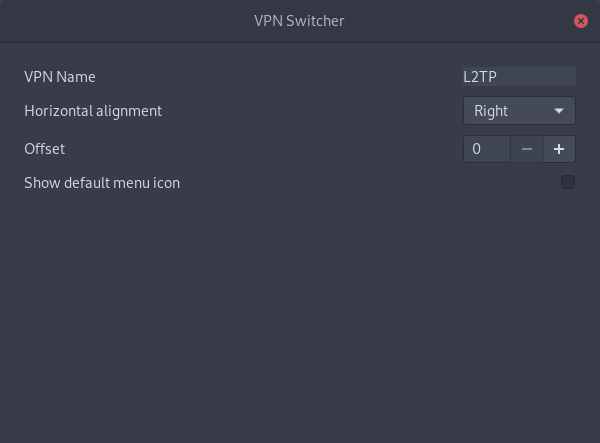Expand the alignment list currently set to Right
Screen dimensions: 600x443
pyautogui.click(x=519, y=111)
